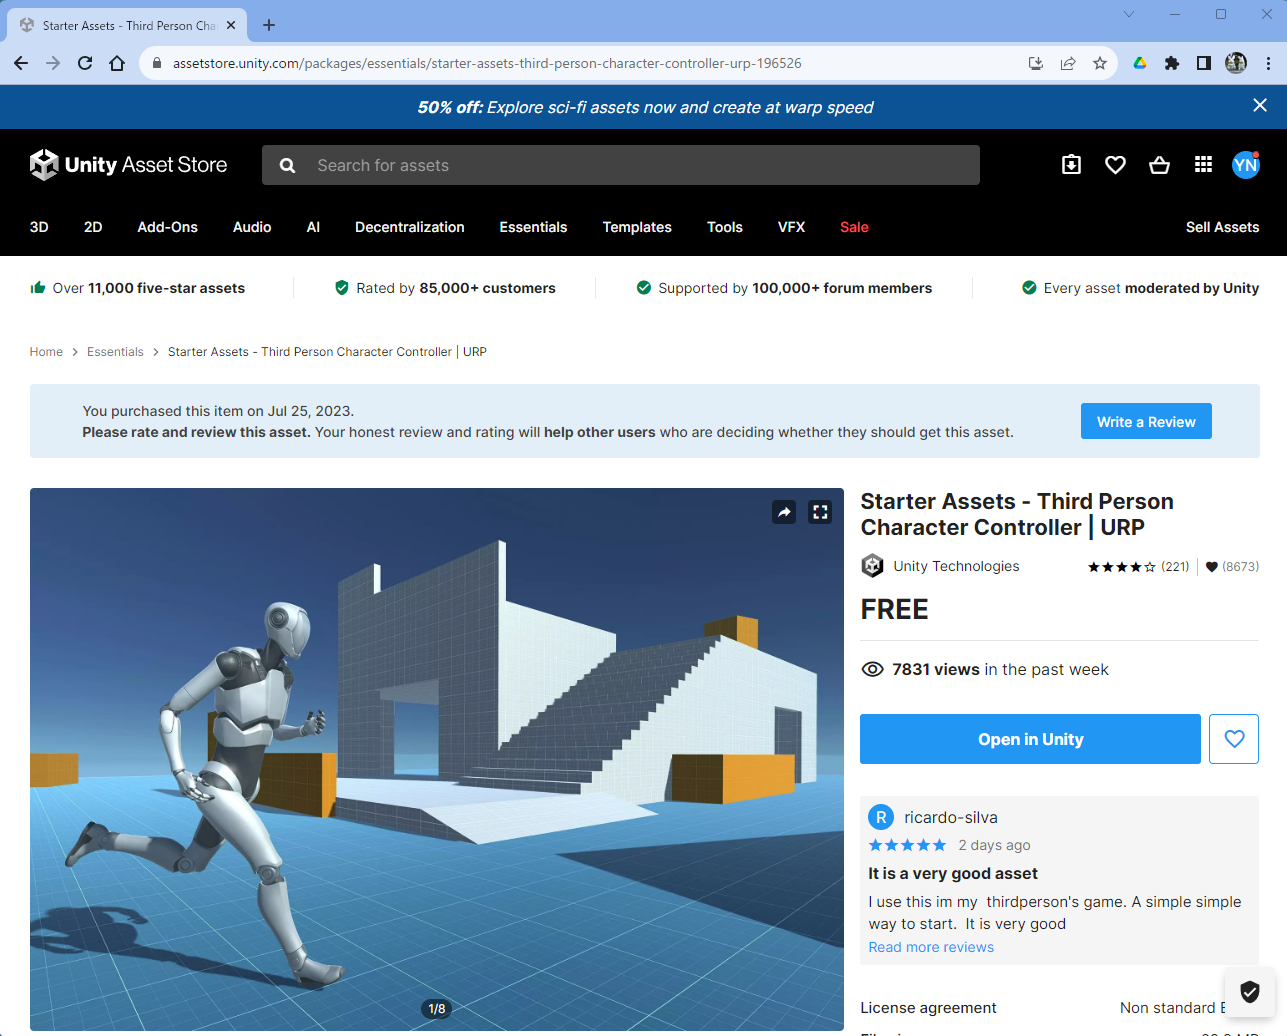Select the Sale menu item

tap(854, 227)
